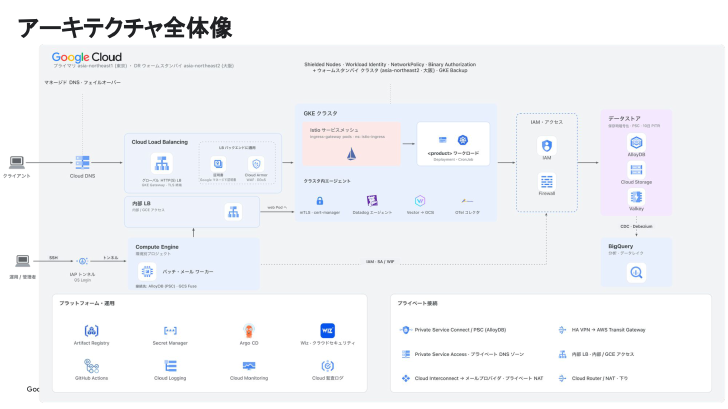Click the 'CDC・Debezium' arrow label
Image resolution: width=728 pixels, height=409 pixels.
(636, 227)
